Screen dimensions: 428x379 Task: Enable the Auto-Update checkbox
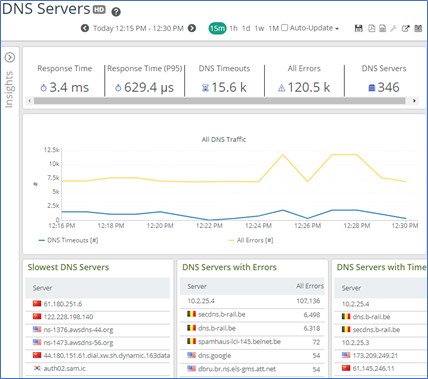tap(284, 28)
